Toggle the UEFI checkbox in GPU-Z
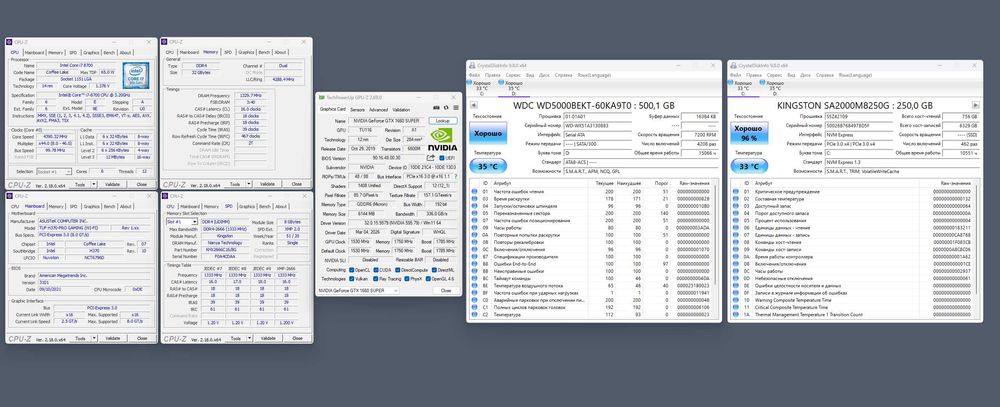Image resolution: width=1000 pixels, height=407 pixels. click(441, 158)
